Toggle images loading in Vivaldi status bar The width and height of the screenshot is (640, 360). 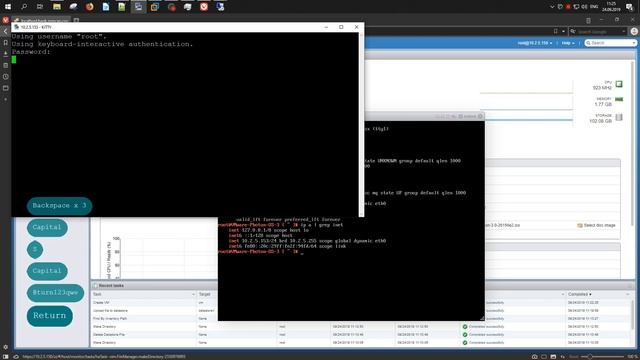553,356
